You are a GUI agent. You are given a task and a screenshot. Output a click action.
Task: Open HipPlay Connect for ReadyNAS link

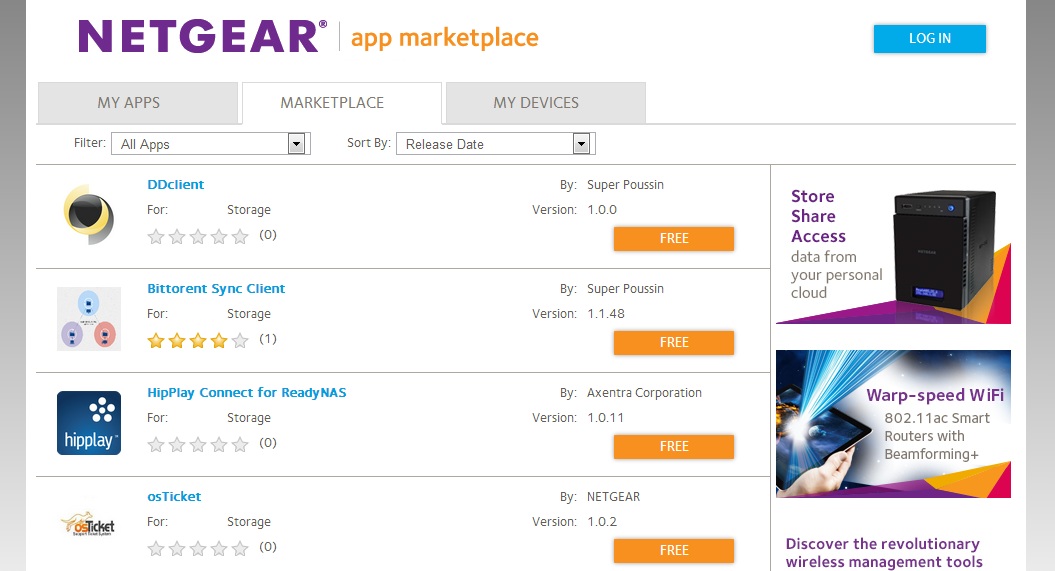coord(247,393)
